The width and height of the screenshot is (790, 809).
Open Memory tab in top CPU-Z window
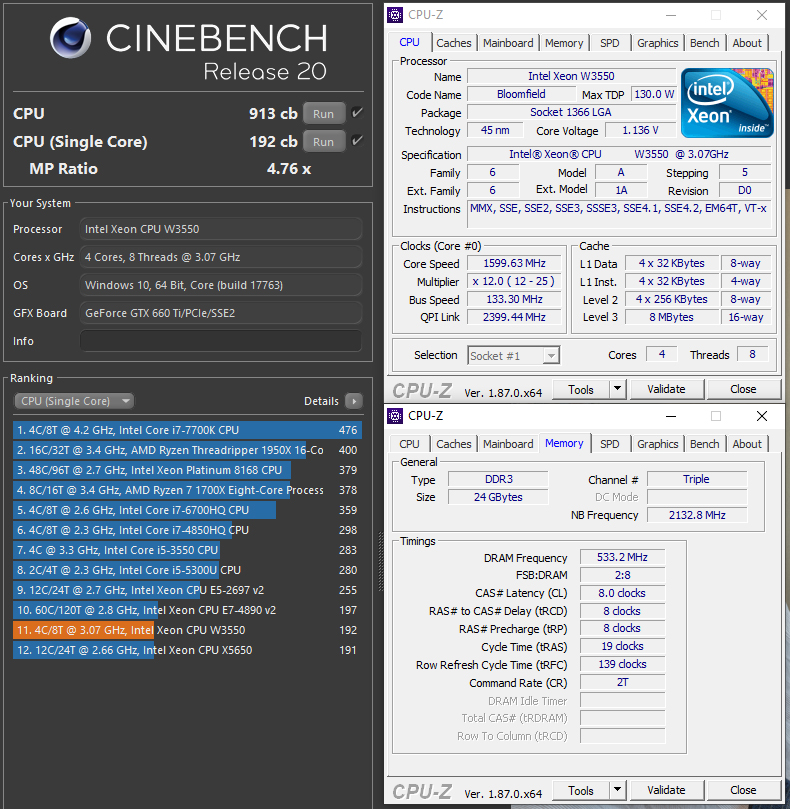click(564, 43)
